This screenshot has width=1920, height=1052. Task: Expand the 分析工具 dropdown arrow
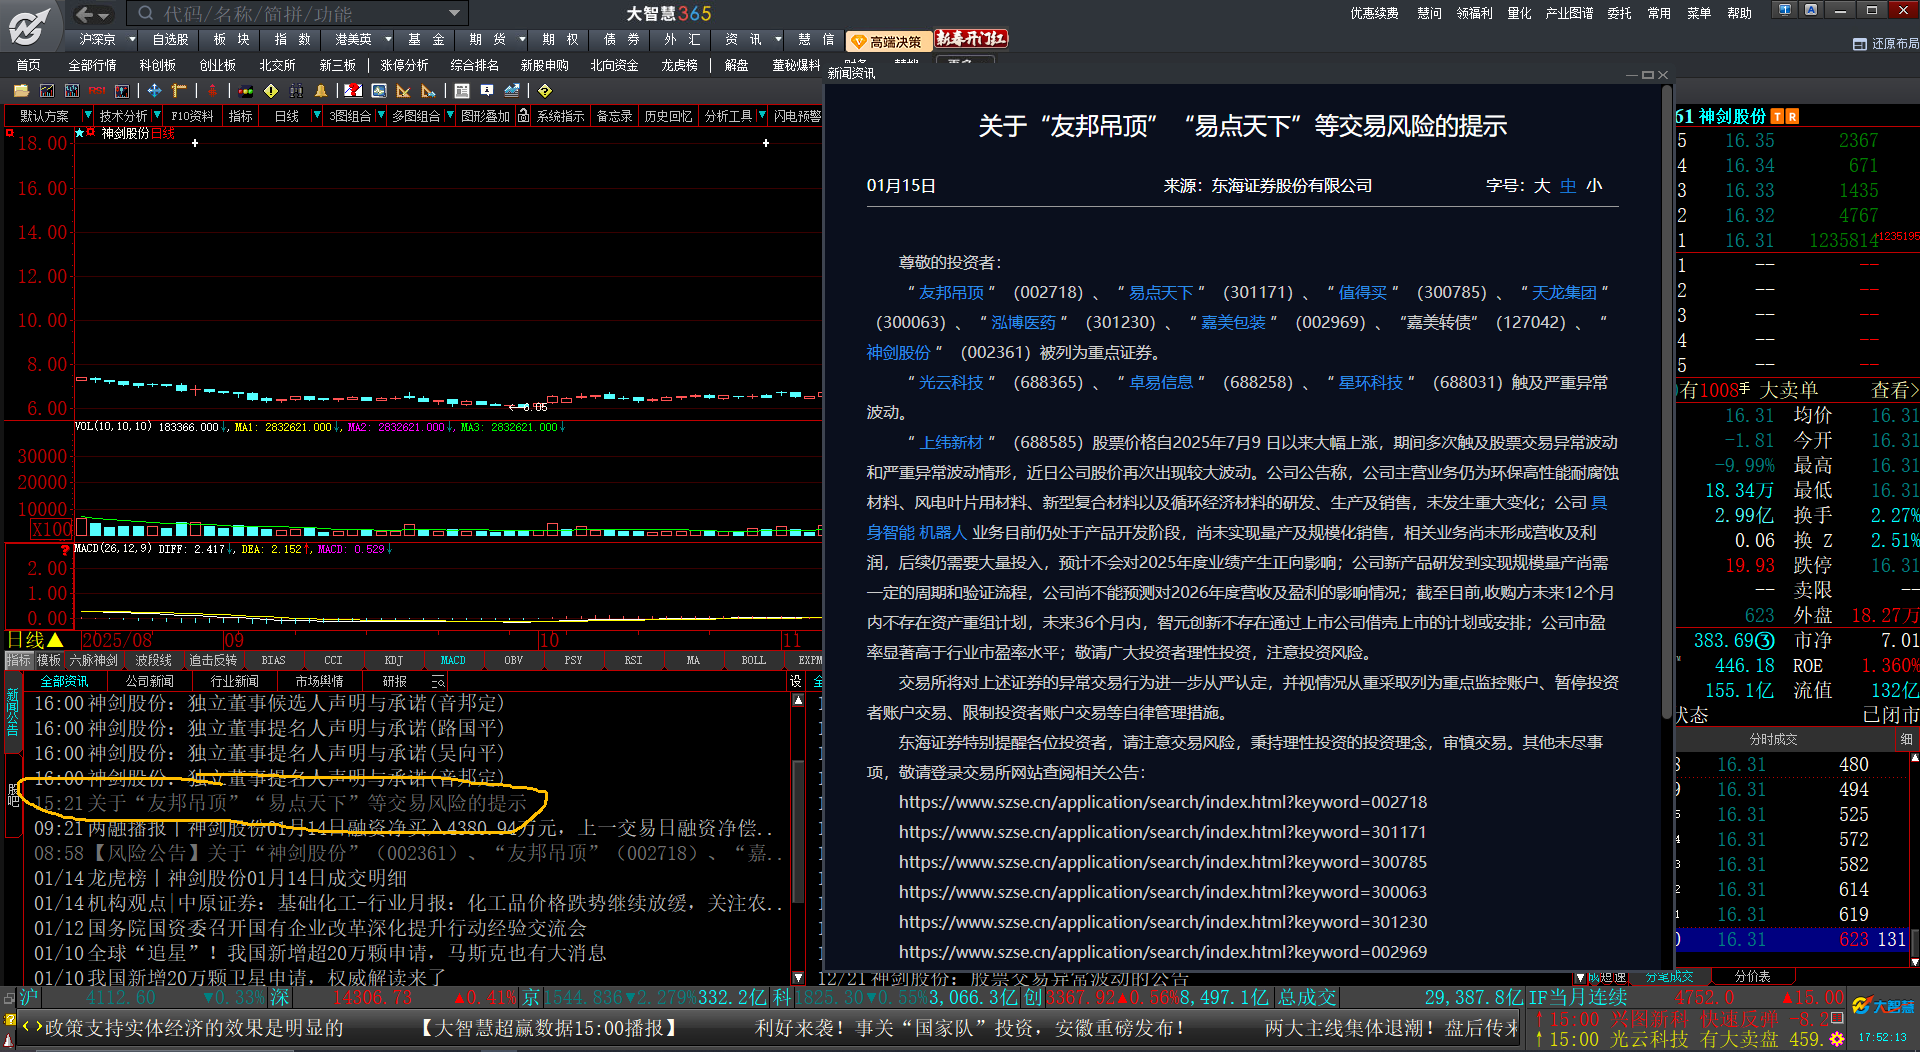coord(761,116)
